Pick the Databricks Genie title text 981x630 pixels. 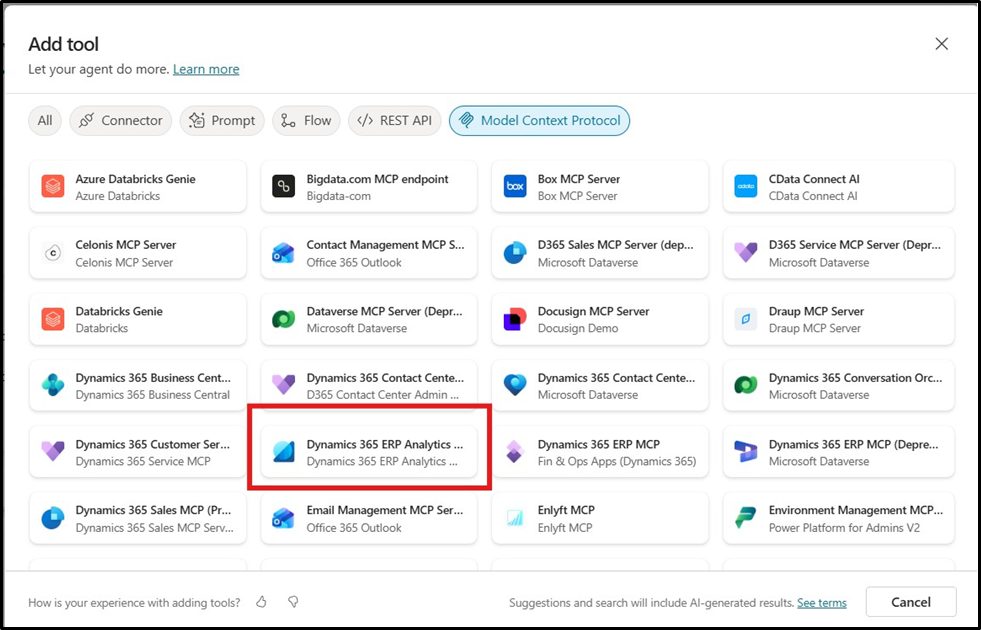coord(119,311)
